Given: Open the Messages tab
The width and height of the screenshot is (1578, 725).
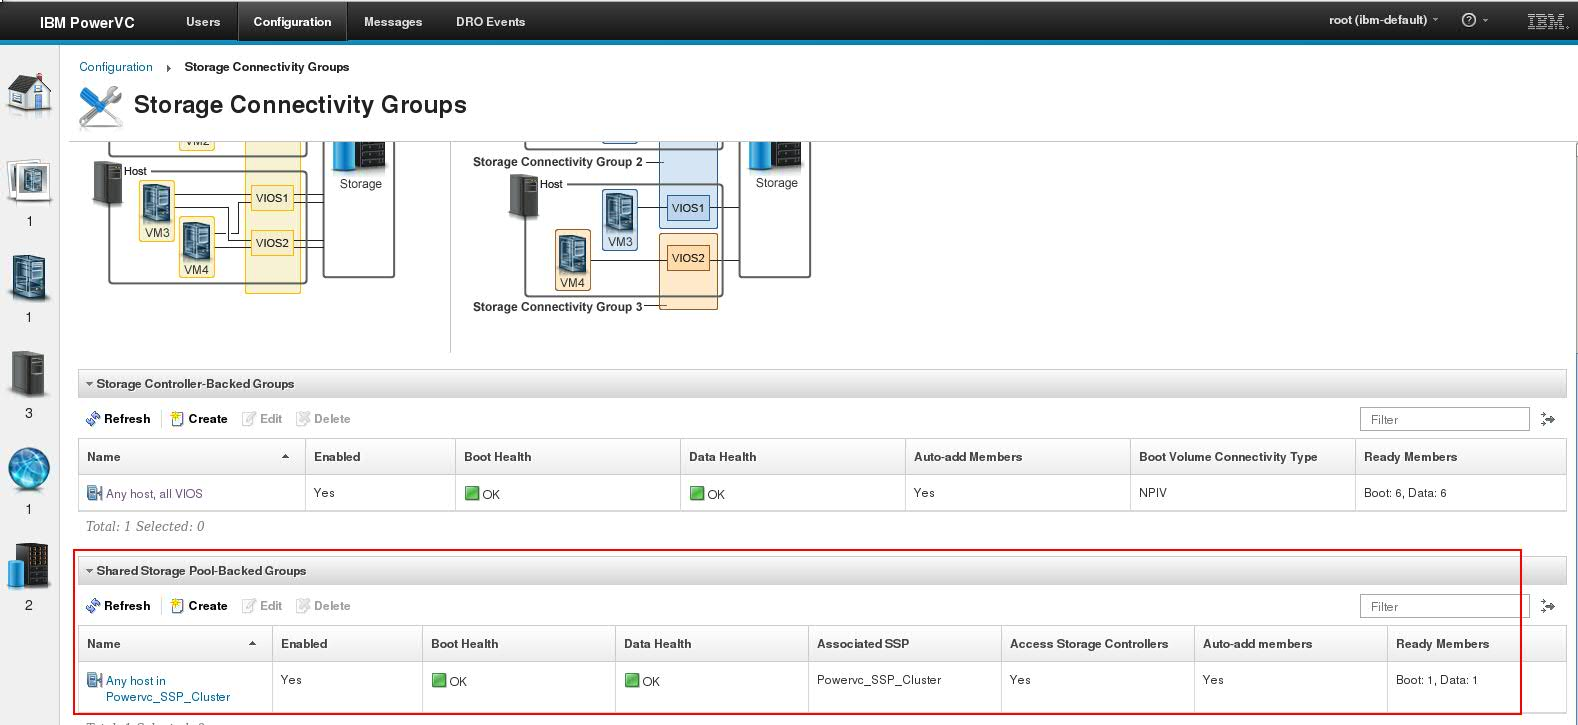Looking at the screenshot, I should 393,21.
